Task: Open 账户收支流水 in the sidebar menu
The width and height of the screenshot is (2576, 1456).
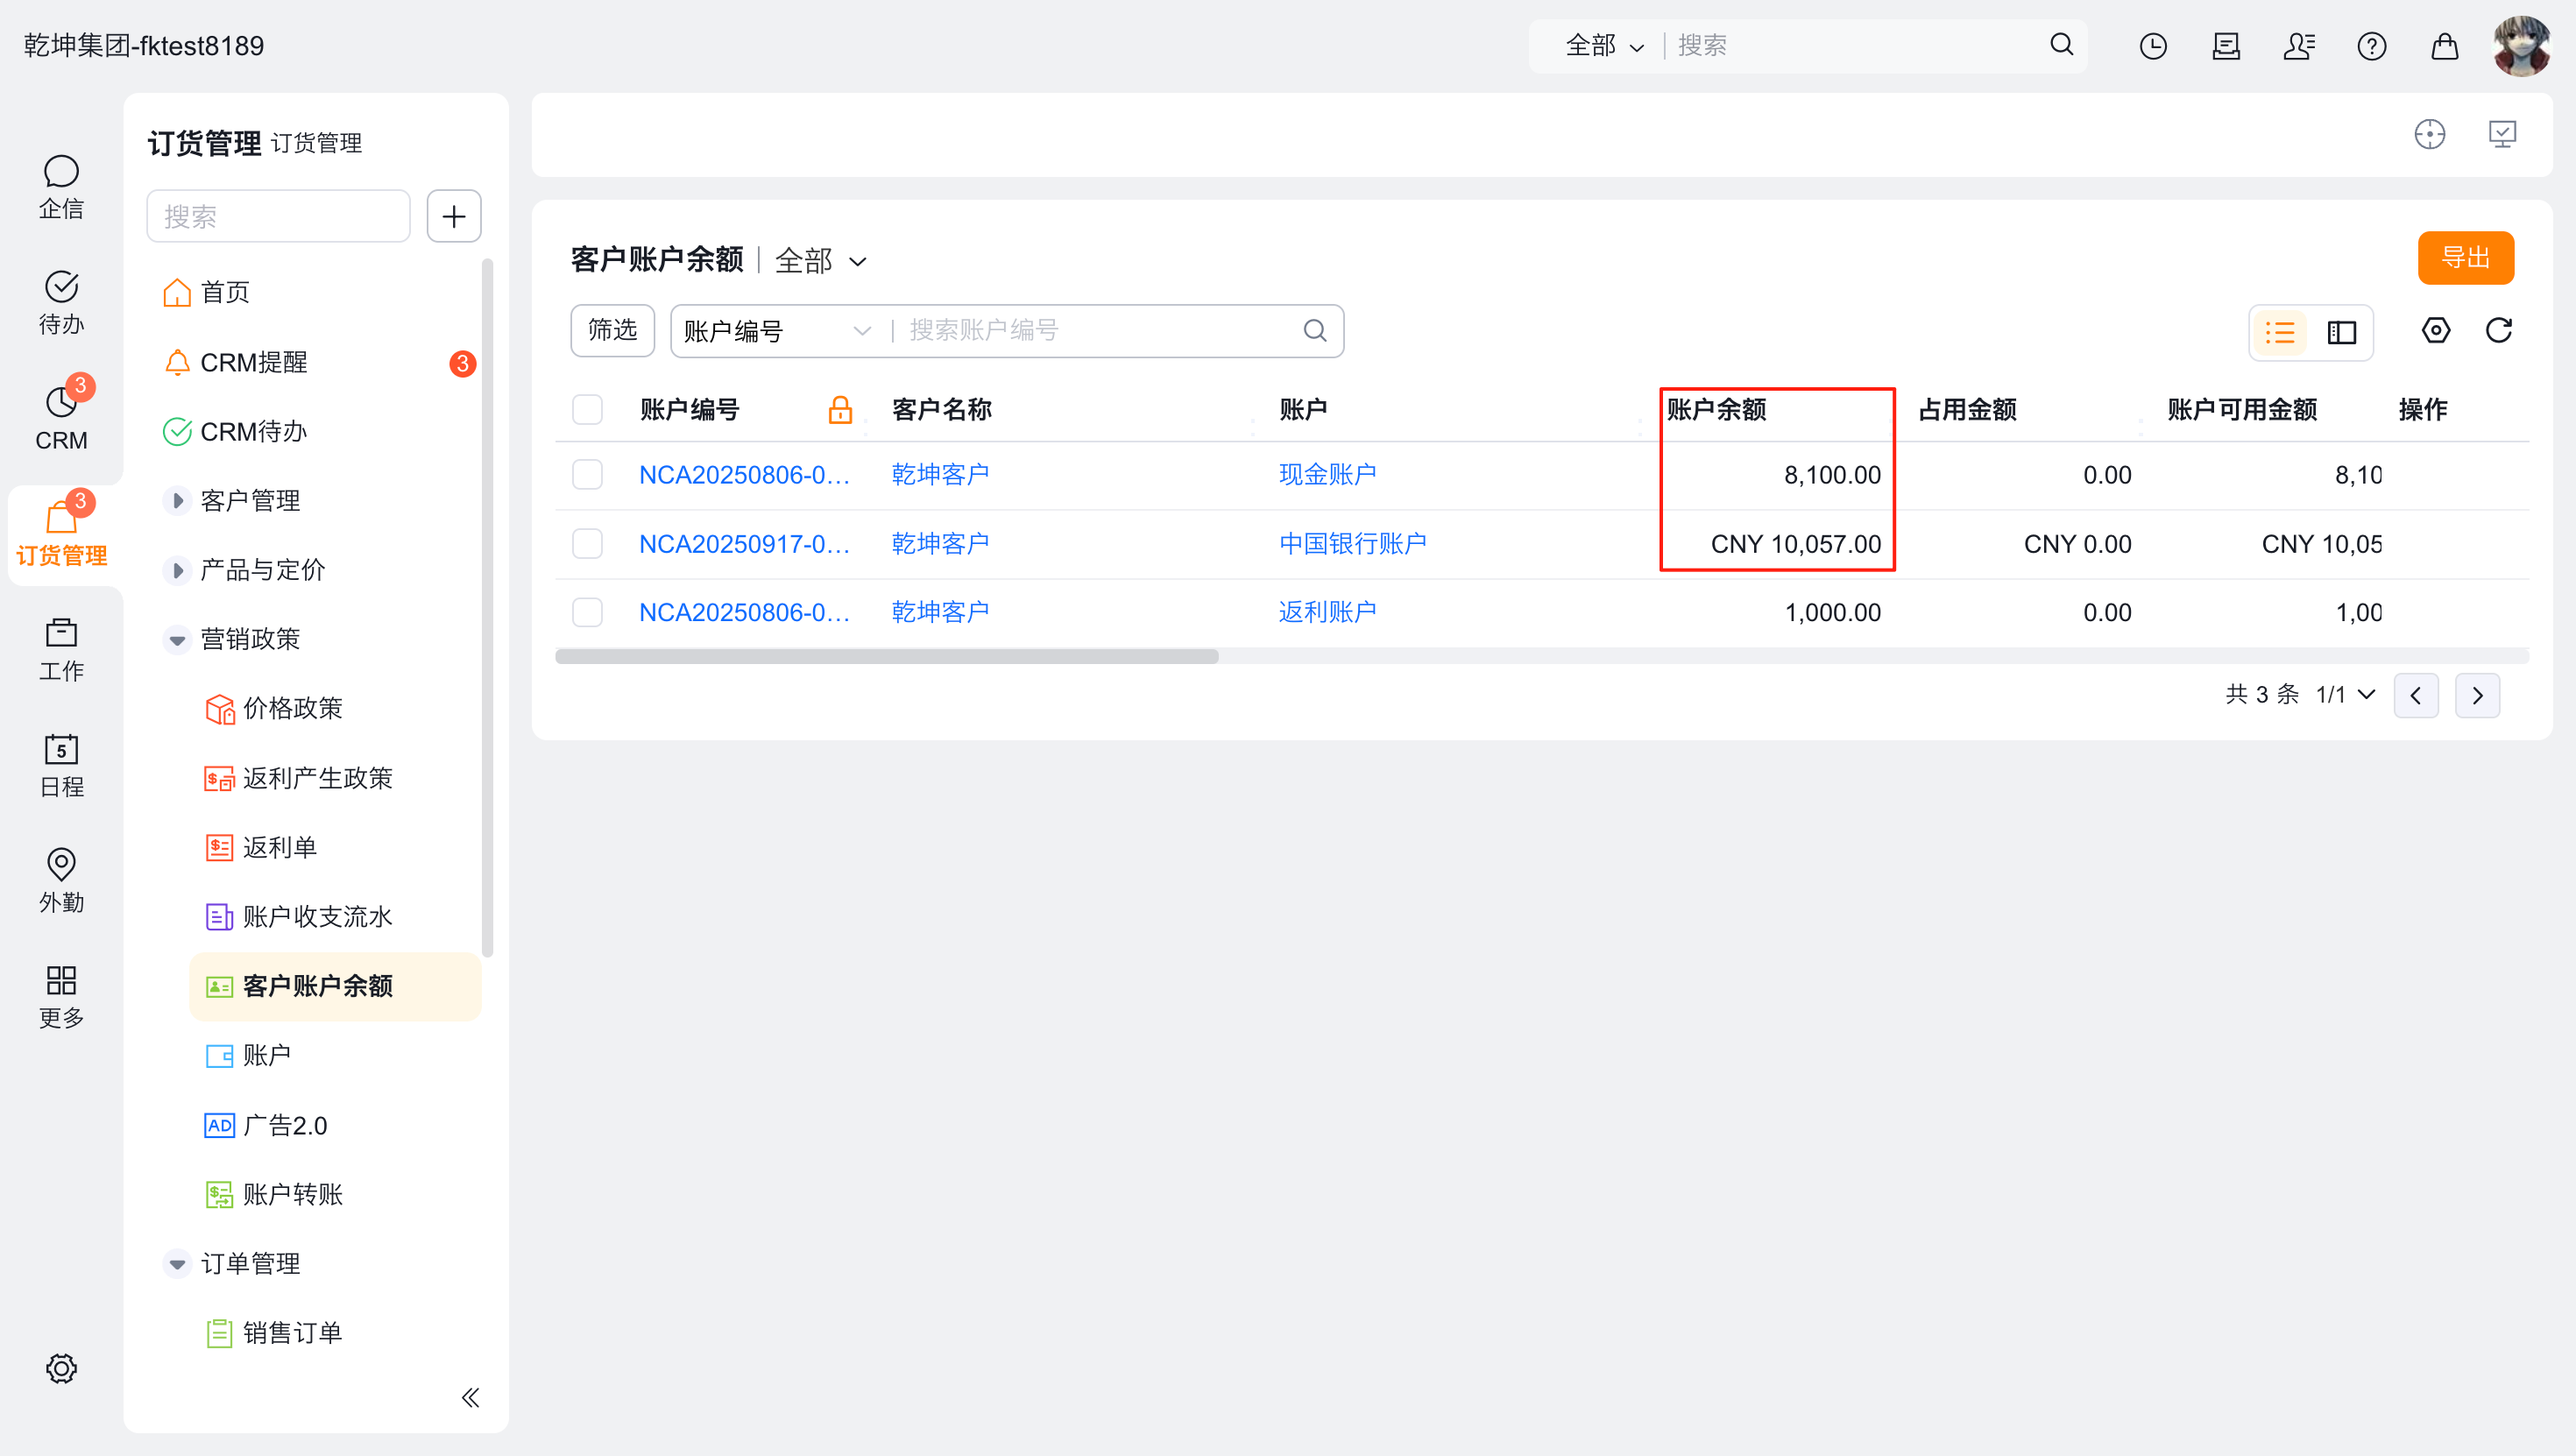Action: tap(317, 916)
